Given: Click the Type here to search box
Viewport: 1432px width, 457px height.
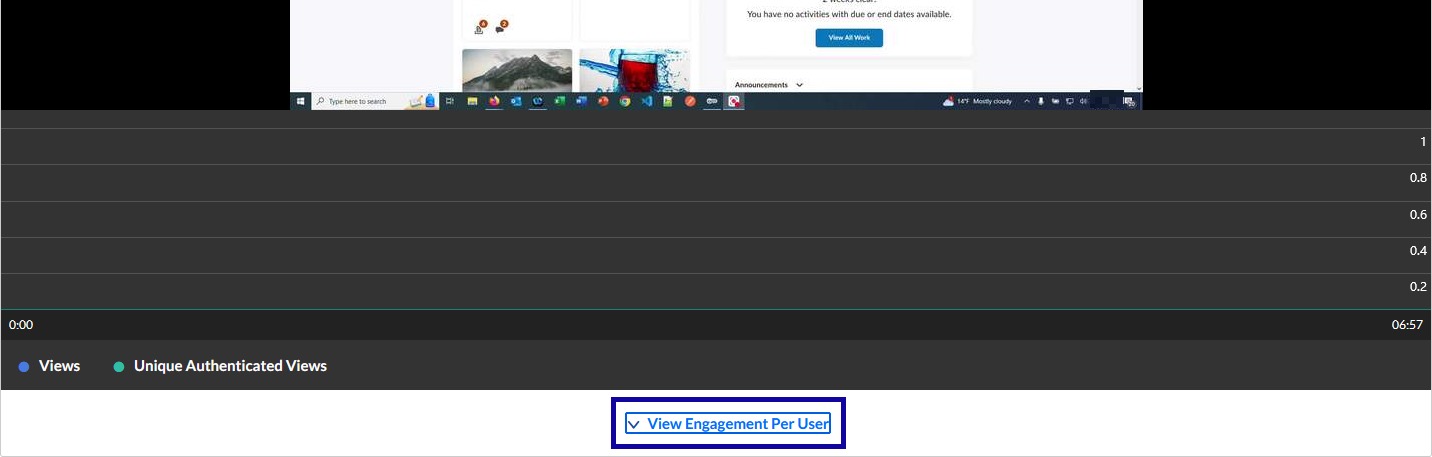Looking at the screenshot, I should [x=375, y=101].
